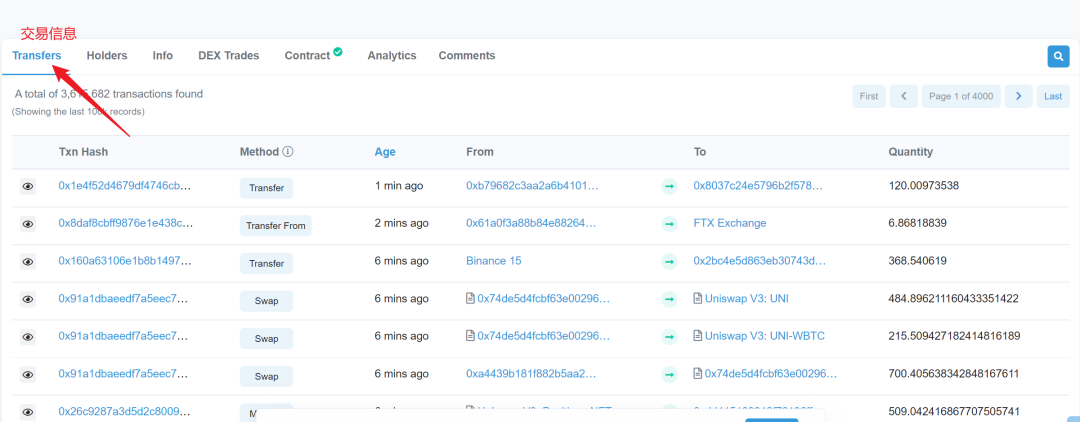Viewport: 1080px width, 422px height.
Task: Click the contract file icon beside Uniswap V3: UNI
Action: tap(698, 299)
